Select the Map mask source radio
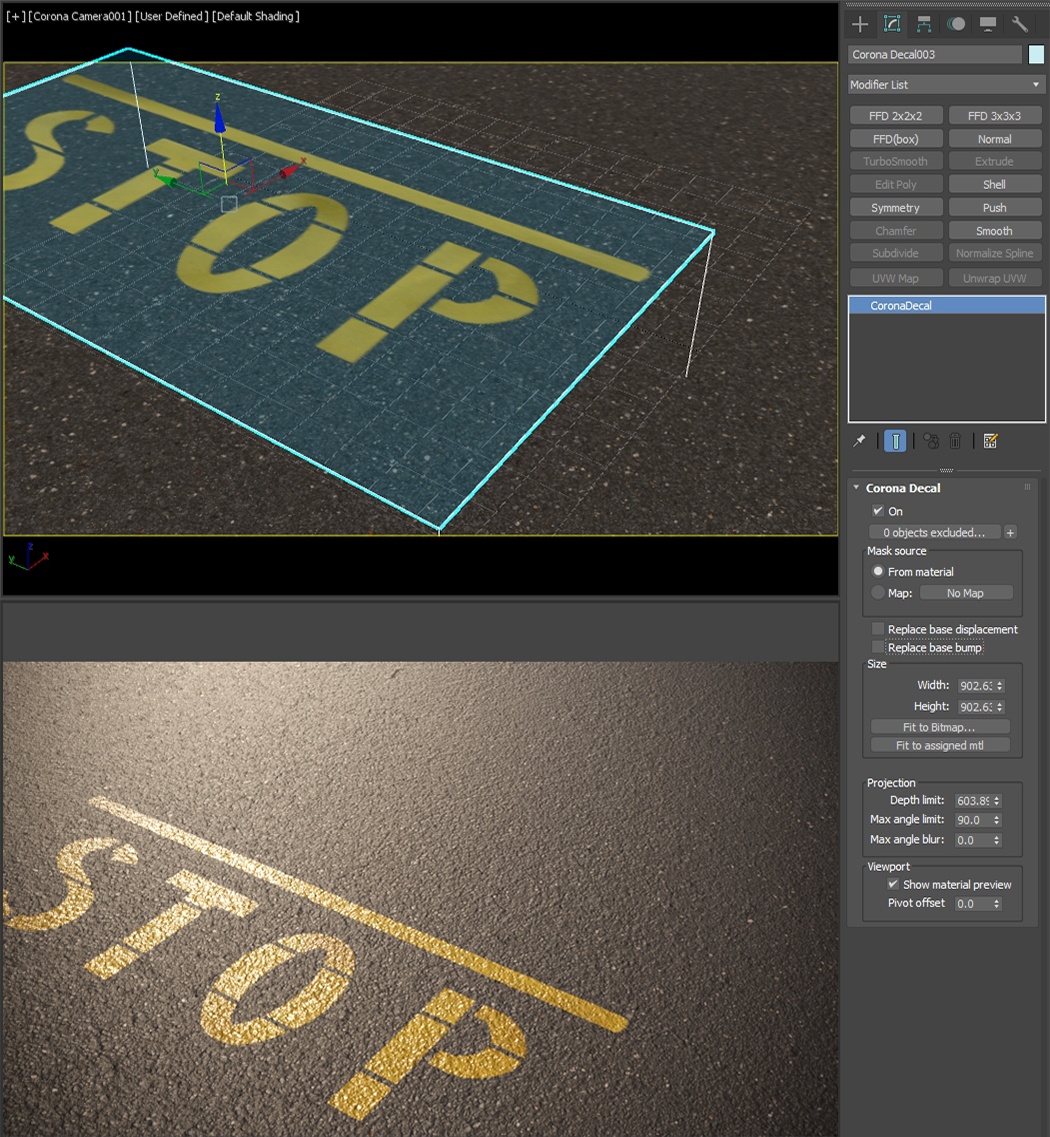1050x1137 pixels. point(878,592)
